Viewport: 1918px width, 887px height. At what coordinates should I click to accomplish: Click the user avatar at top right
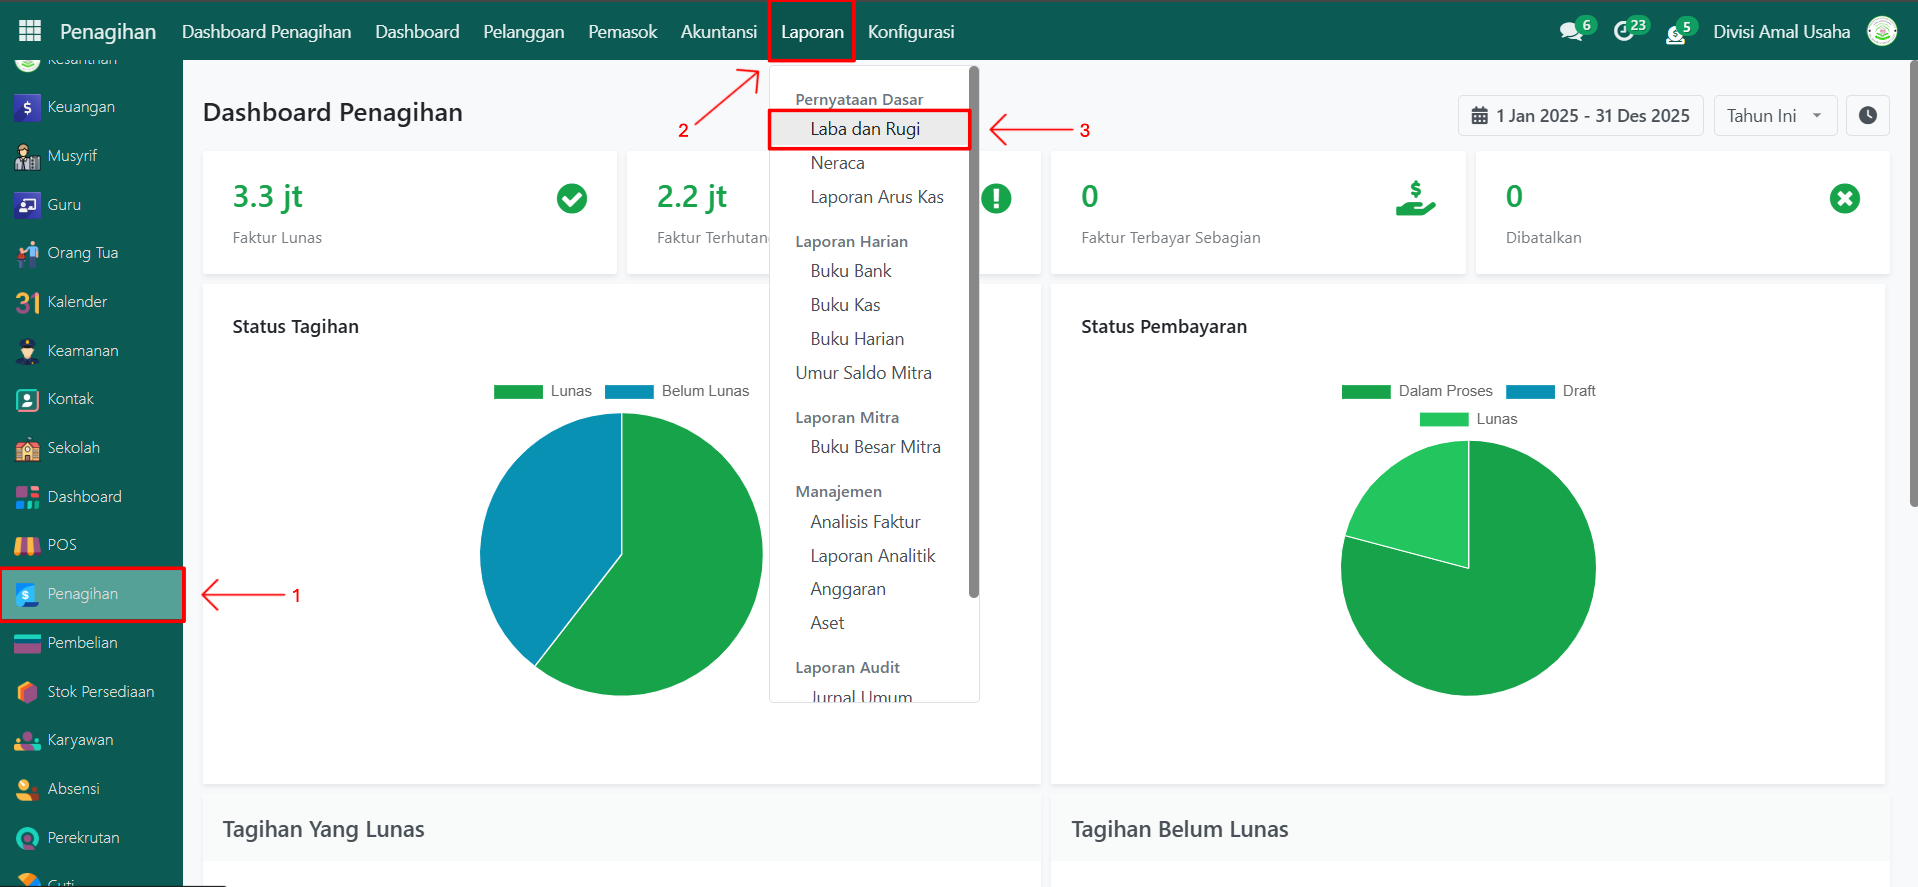click(x=1882, y=31)
